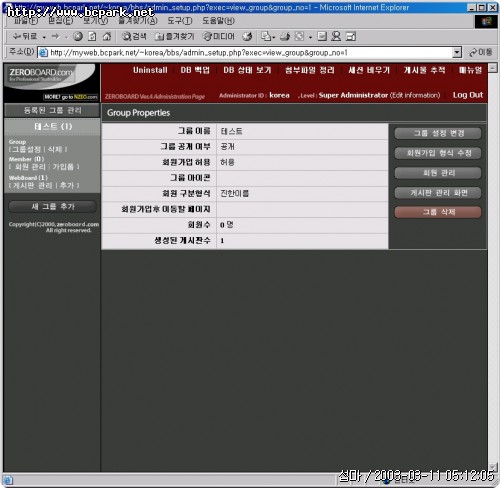Screen dimensions: 500x488
Task: Open the 미디어 media pane
Action: 219,36
